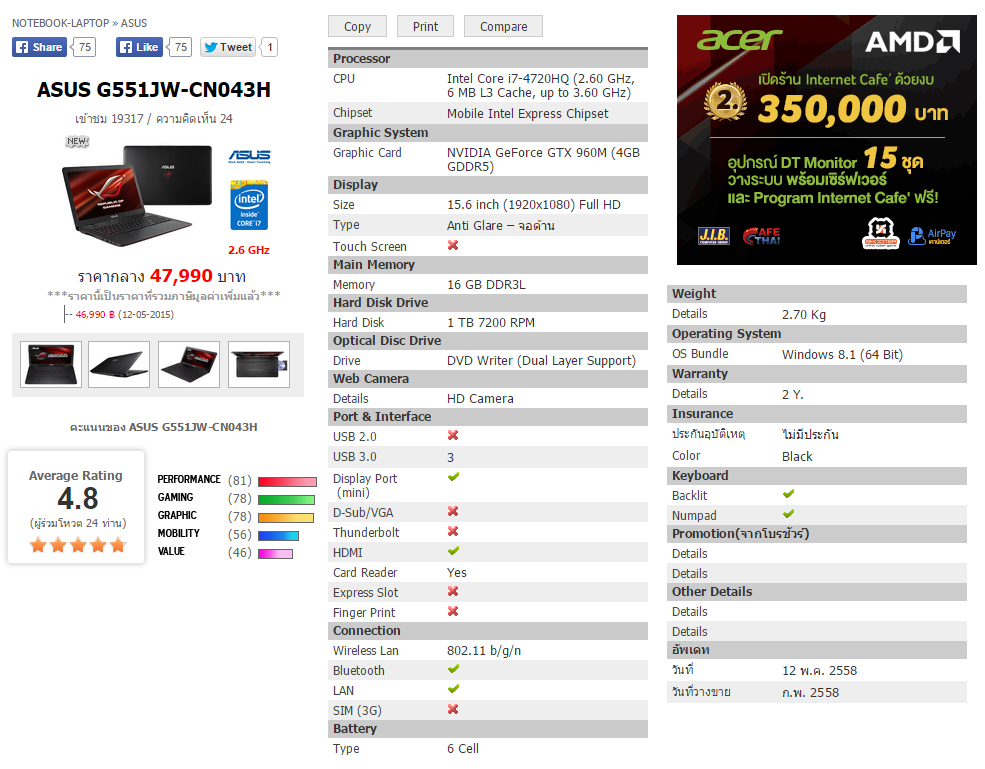Select the first laptop thumbnail
The height and width of the screenshot is (769, 985).
(51, 364)
